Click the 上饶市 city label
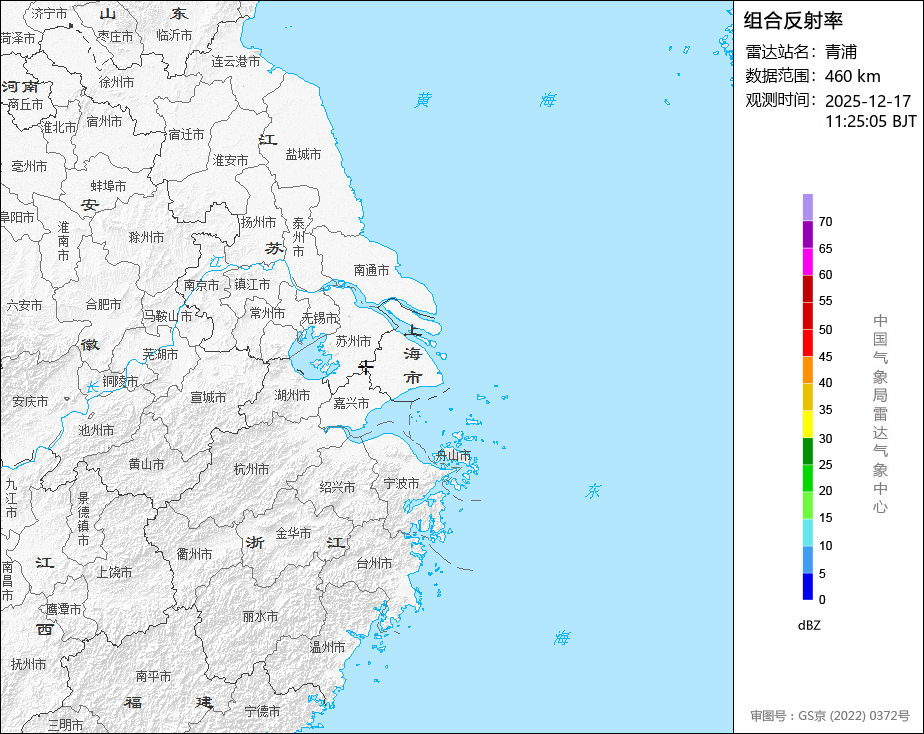Screen dimensions: 924x734 pyautogui.click(x=114, y=572)
